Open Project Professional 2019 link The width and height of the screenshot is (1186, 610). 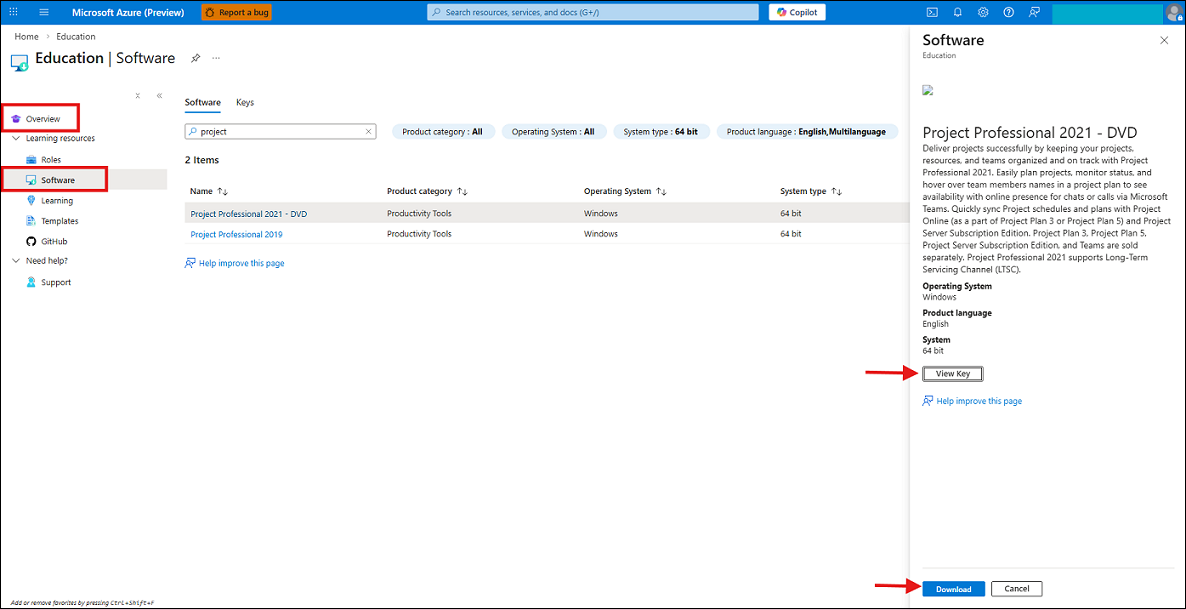236,234
